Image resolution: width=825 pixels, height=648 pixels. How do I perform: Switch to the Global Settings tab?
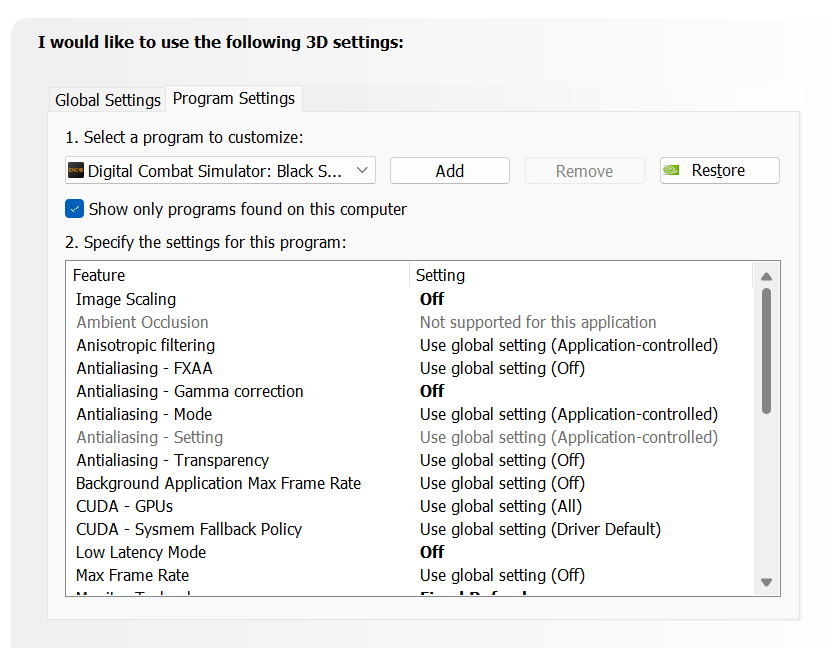108,100
